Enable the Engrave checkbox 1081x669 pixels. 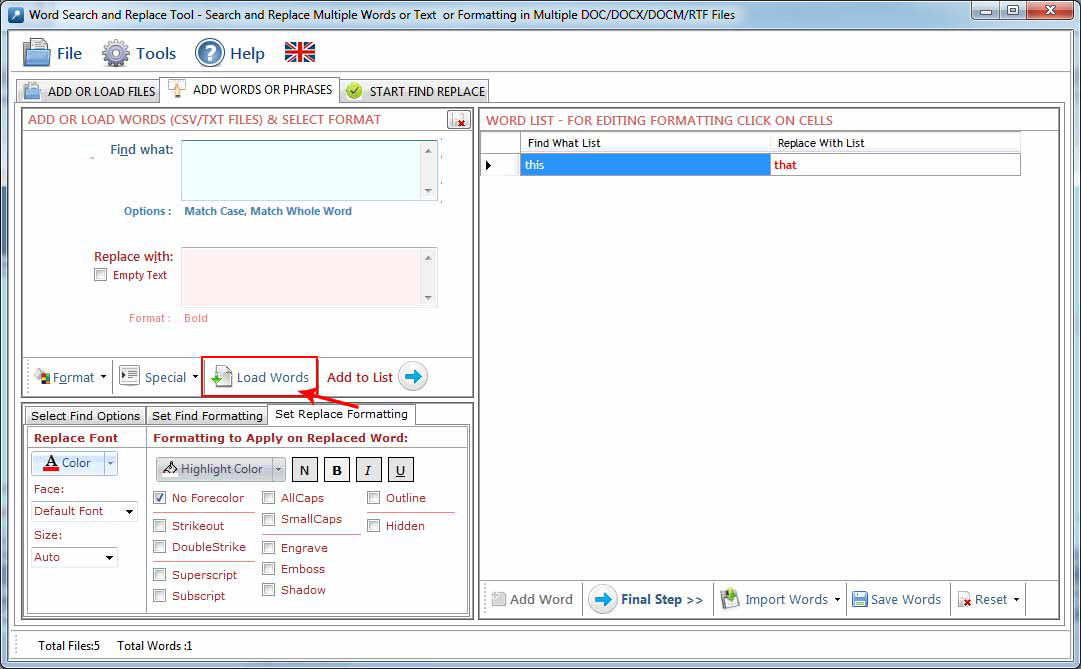pos(269,548)
